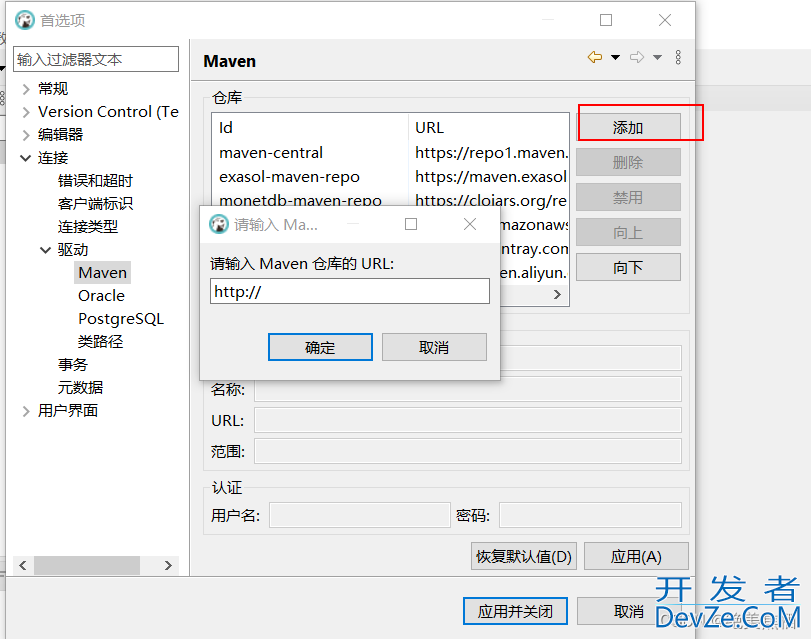The width and height of the screenshot is (811, 639).
Task: Select the maven-central repository row
Action: 391,153
